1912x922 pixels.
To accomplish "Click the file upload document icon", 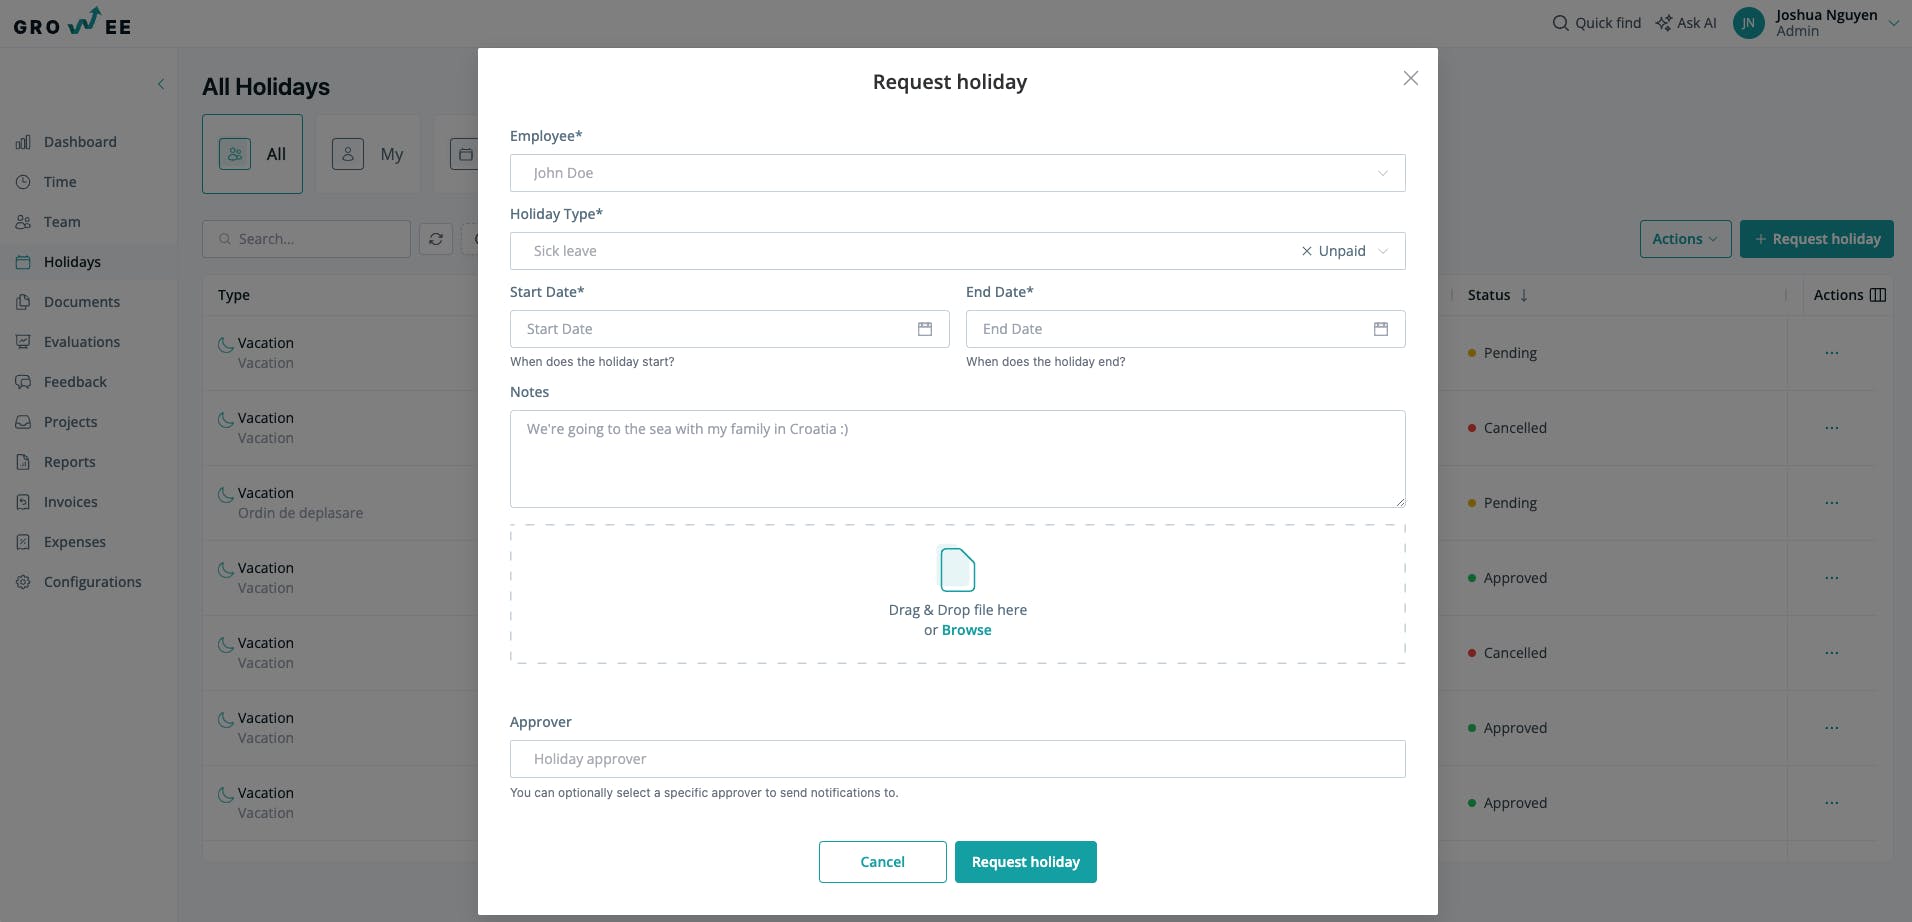I will tap(957, 569).
